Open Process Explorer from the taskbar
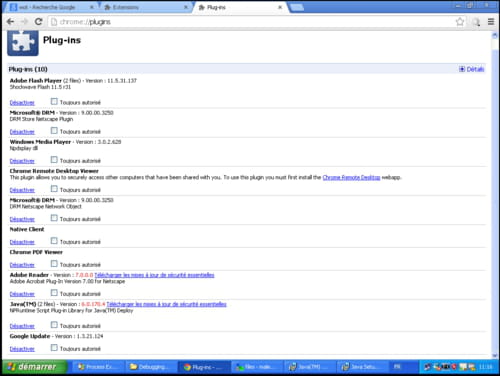 tap(97, 367)
